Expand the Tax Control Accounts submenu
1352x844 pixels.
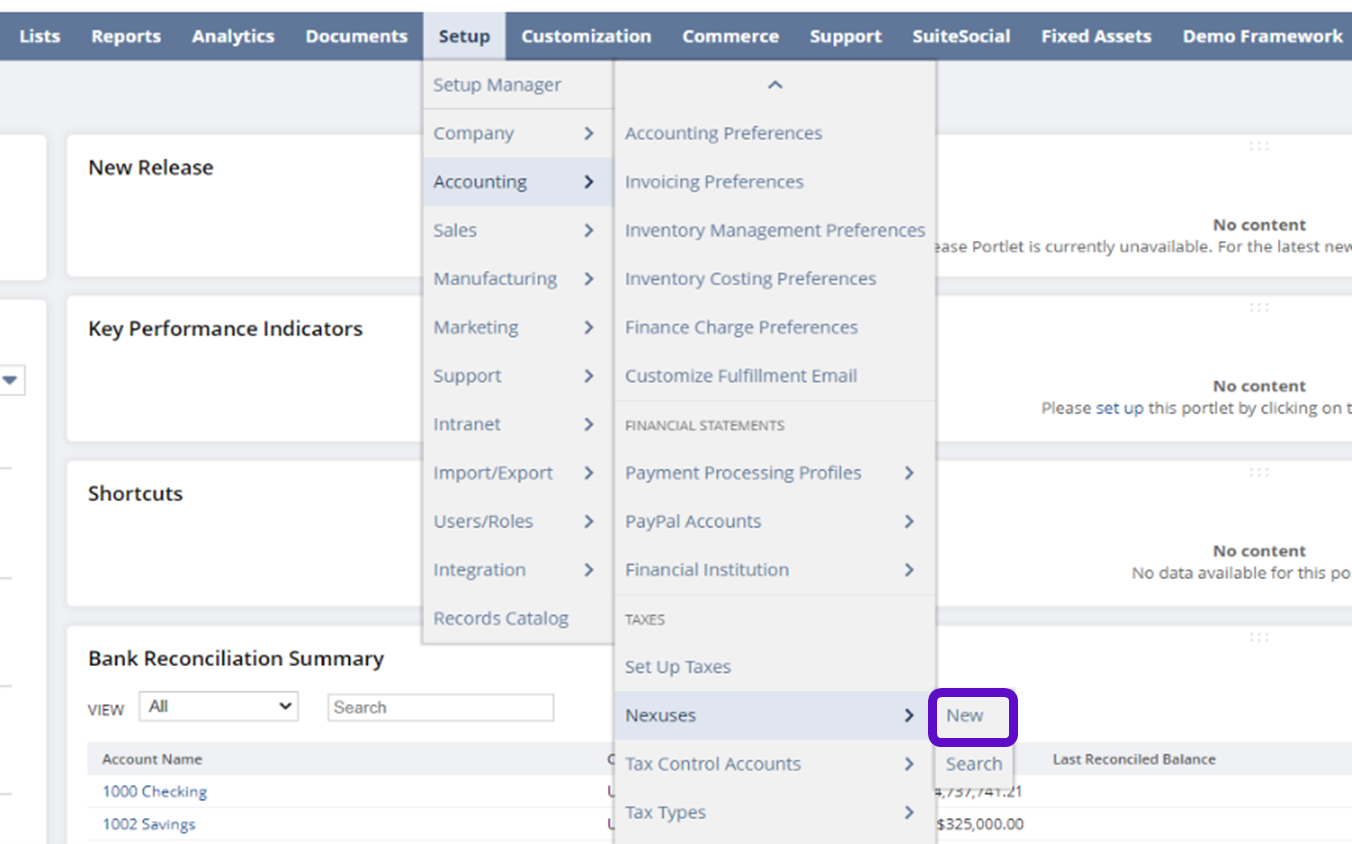point(908,764)
